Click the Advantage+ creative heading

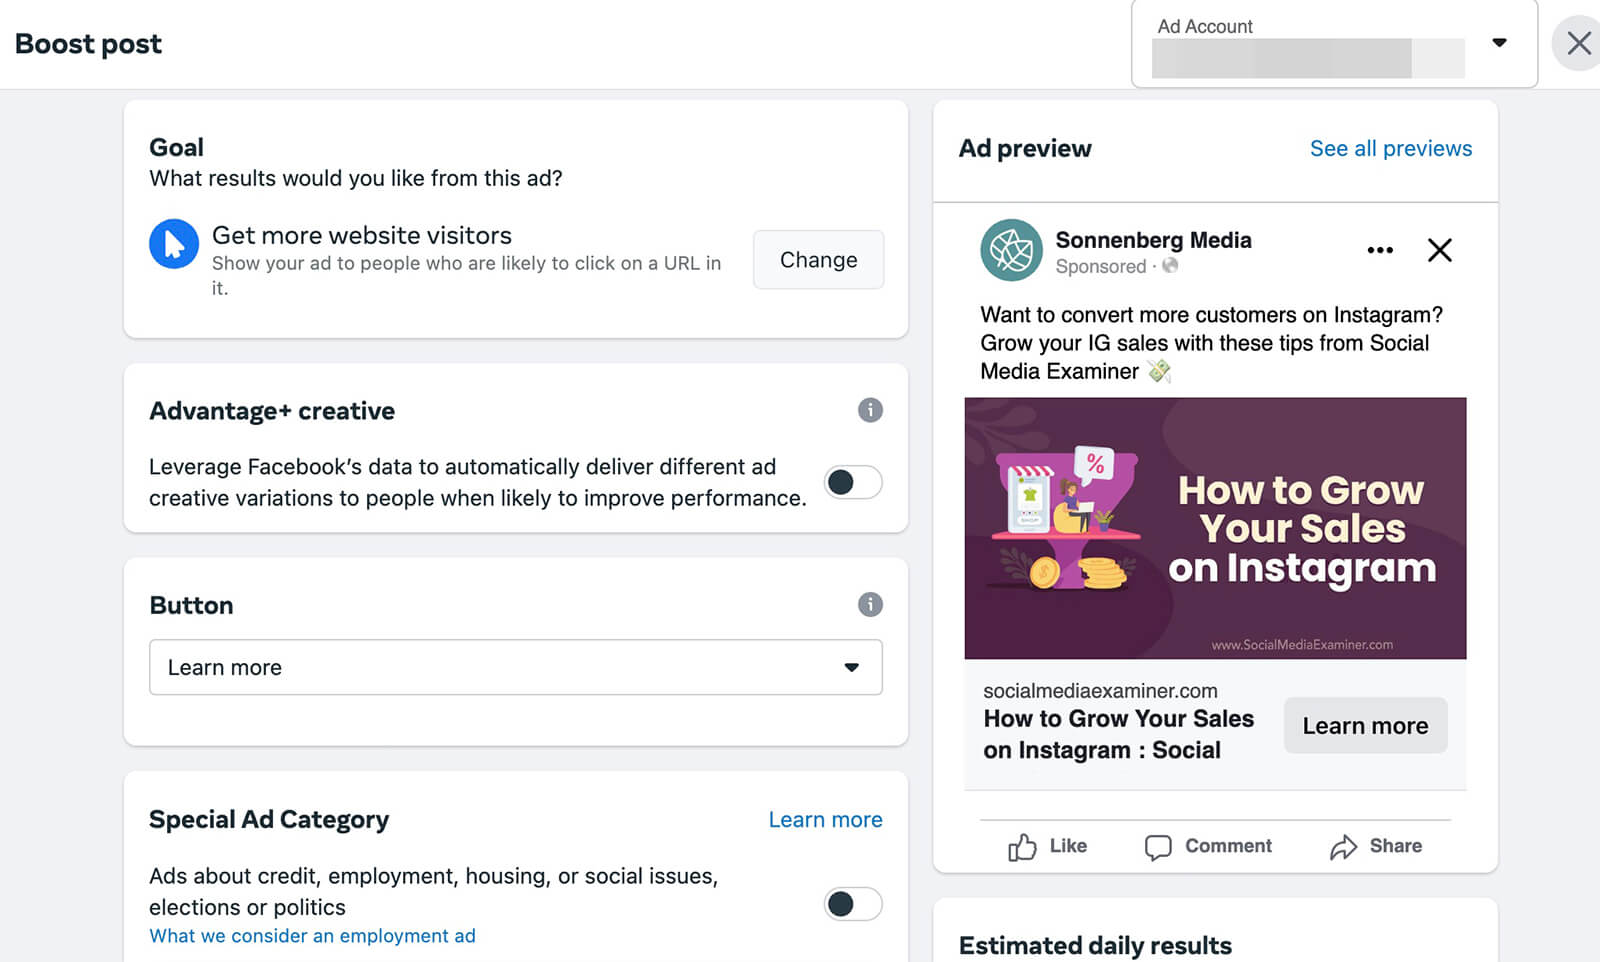coord(272,411)
